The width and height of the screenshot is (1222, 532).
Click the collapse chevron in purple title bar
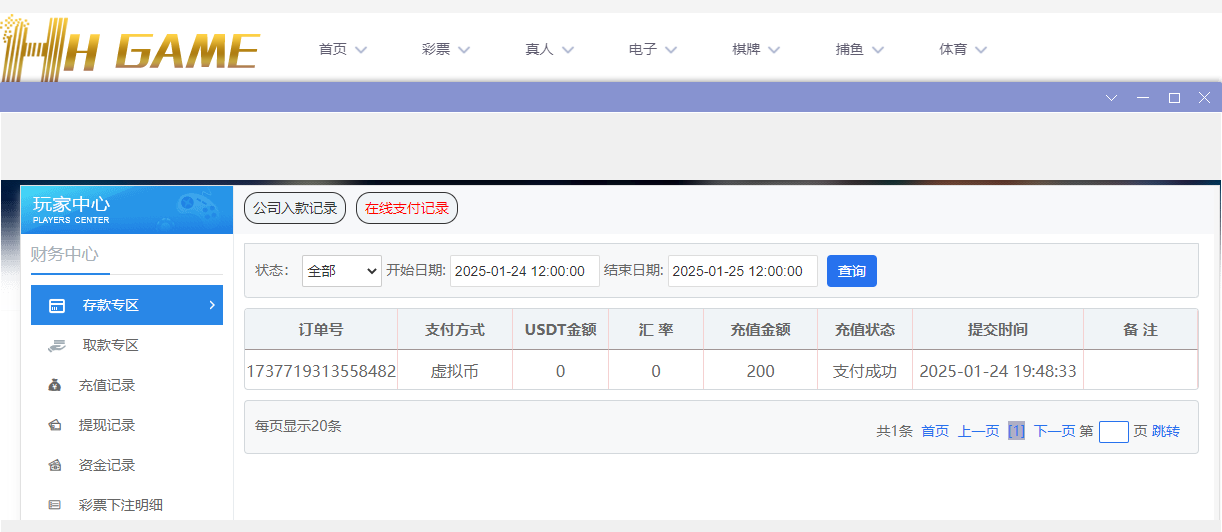click(x=1112, y=98)
